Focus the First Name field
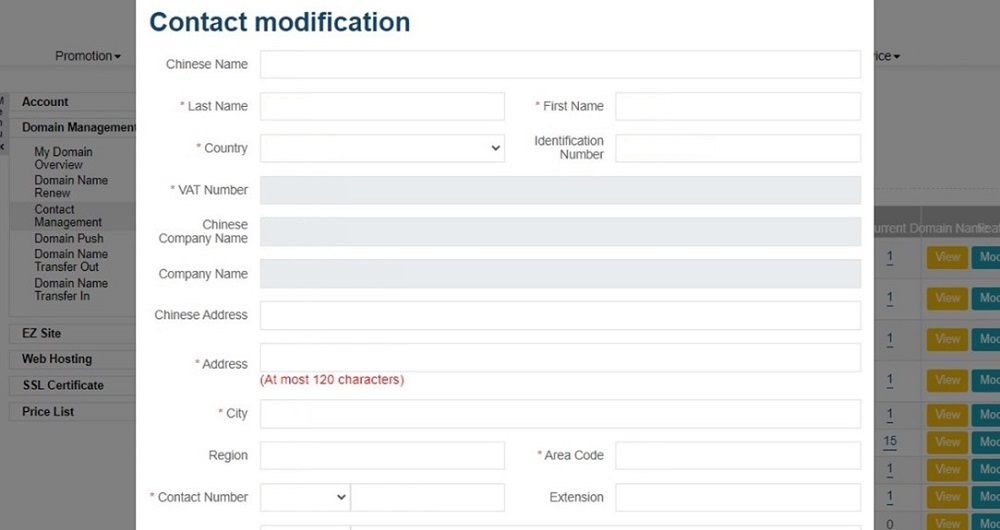This screenshot has height=530, width=1000. 738,106
